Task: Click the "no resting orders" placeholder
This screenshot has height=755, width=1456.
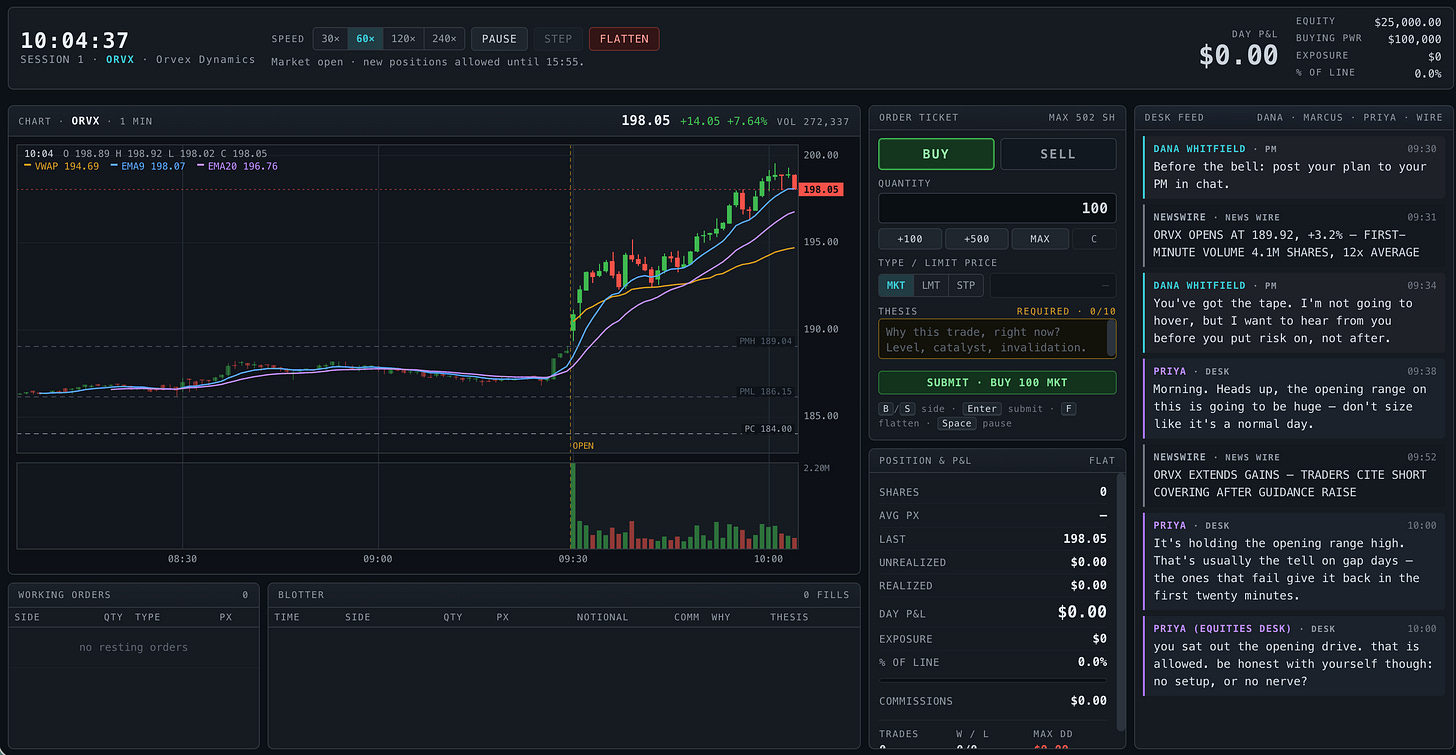Action: click(133, 648)
